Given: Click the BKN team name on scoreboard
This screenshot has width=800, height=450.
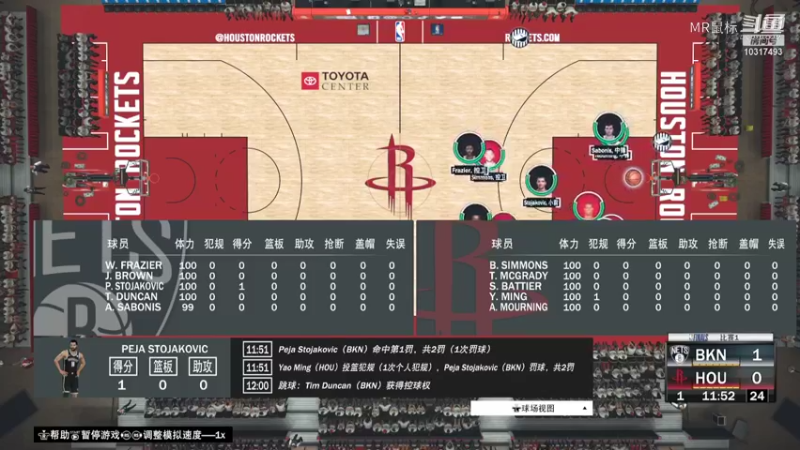Looking at the screenshot, I should pyautogui.click(x=711, y=355).
